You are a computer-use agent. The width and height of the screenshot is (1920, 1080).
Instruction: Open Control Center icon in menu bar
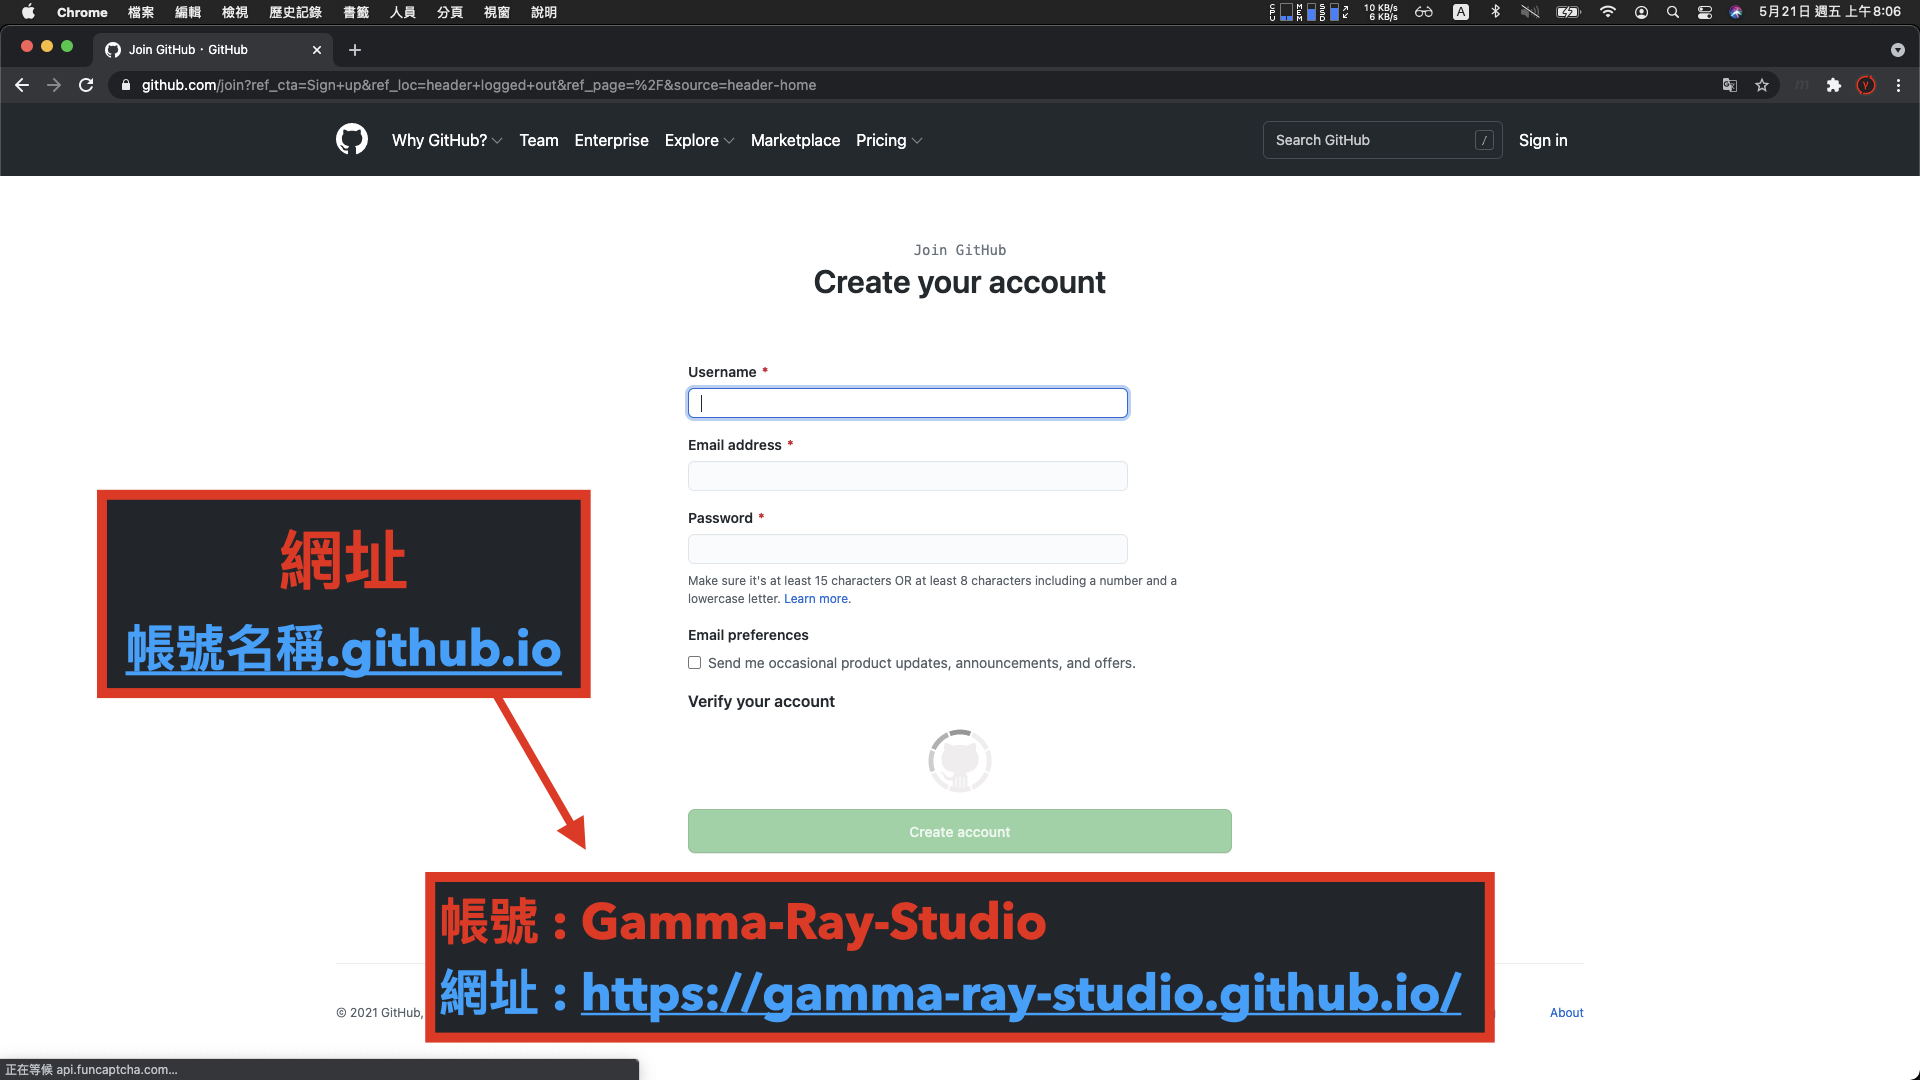(1705, 12)
